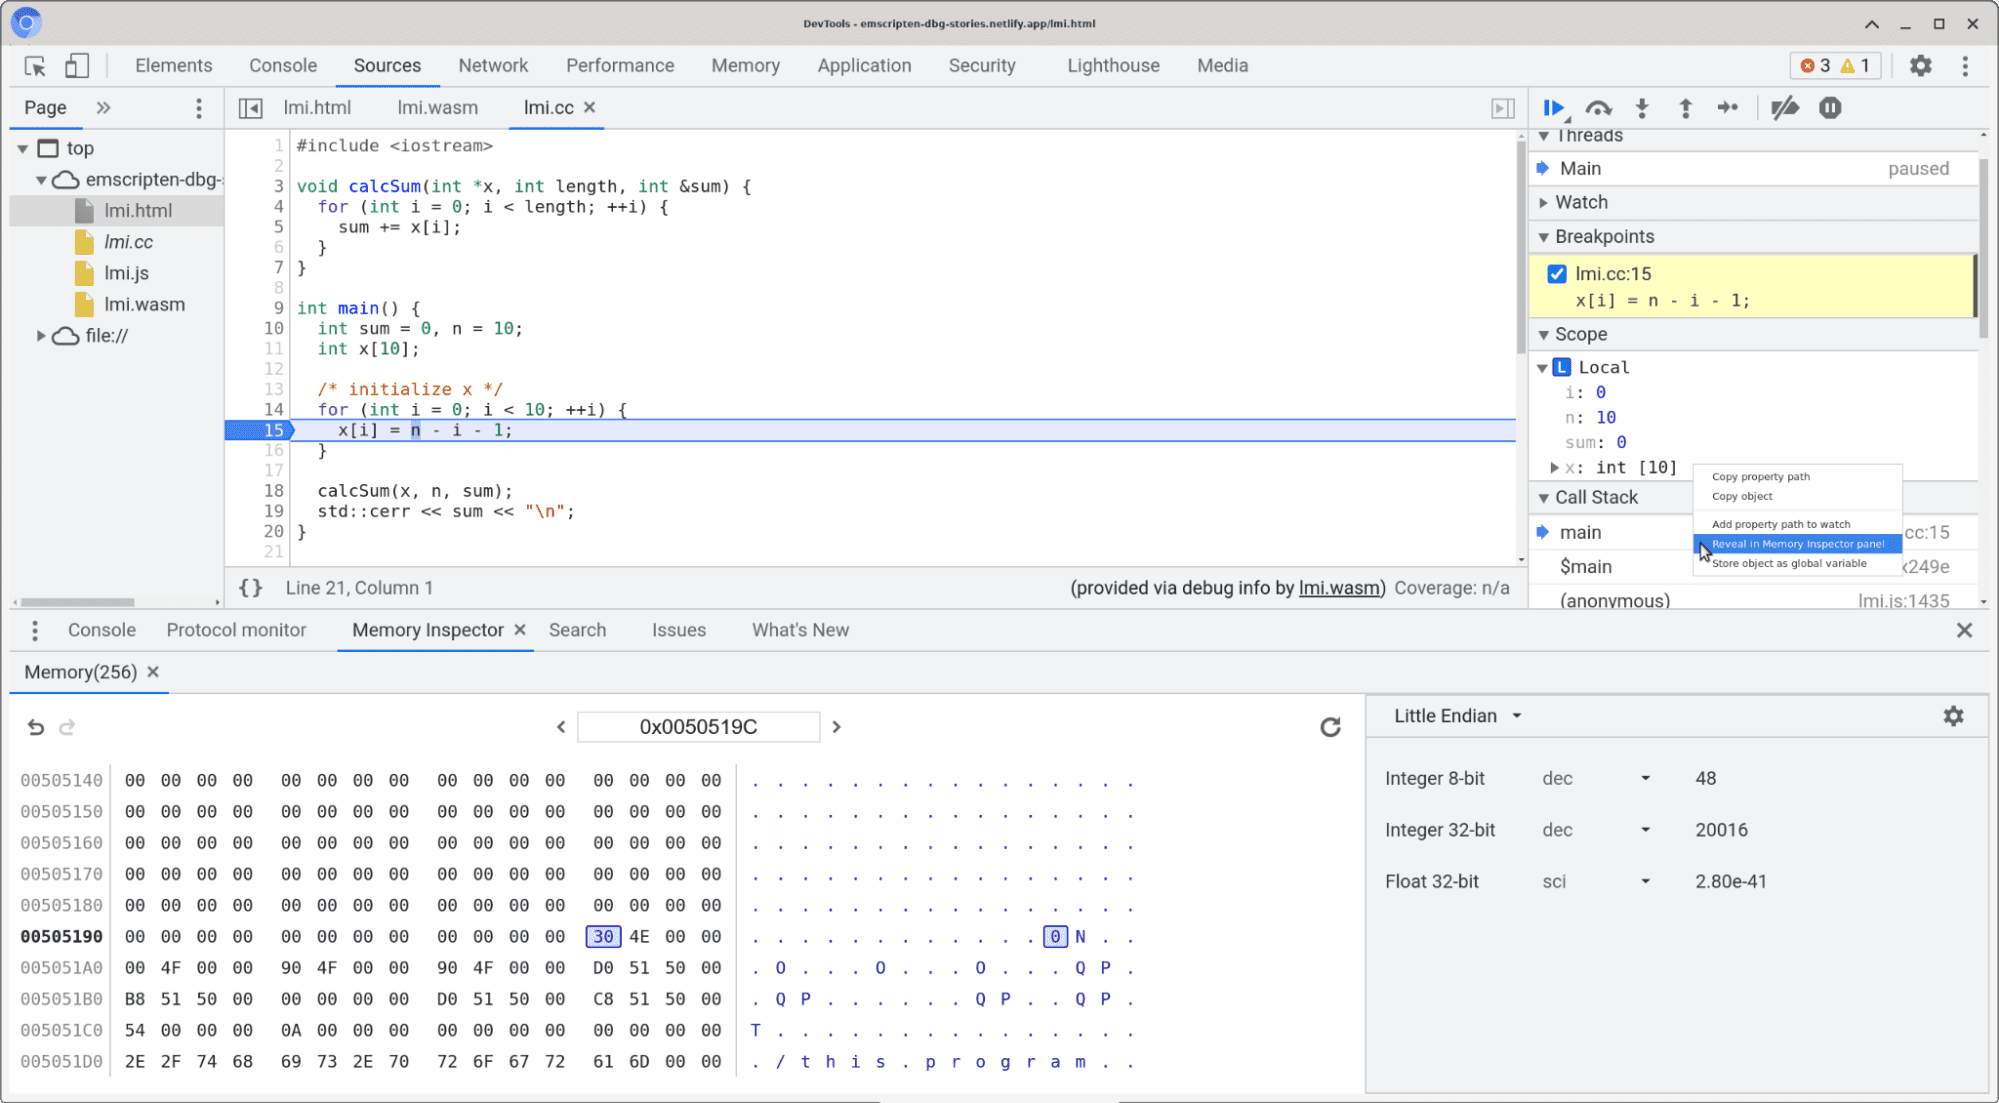Click the Step into next function call icon
Image resolution: width=1999 pixels, height=1103 pixels.
tap(1643, 107)
